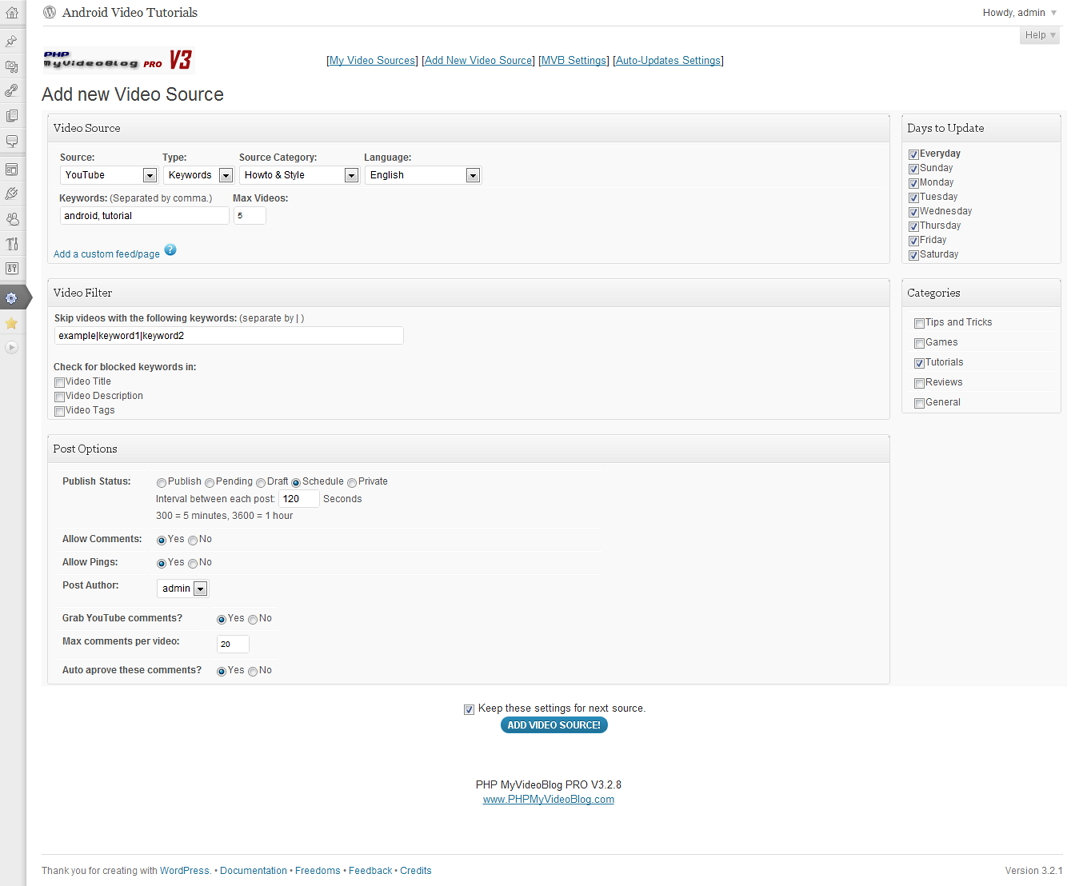This screenshot has height=886, width=1079.
Task: Click the Keywords text input field
Action: click(x=144, y=216)
